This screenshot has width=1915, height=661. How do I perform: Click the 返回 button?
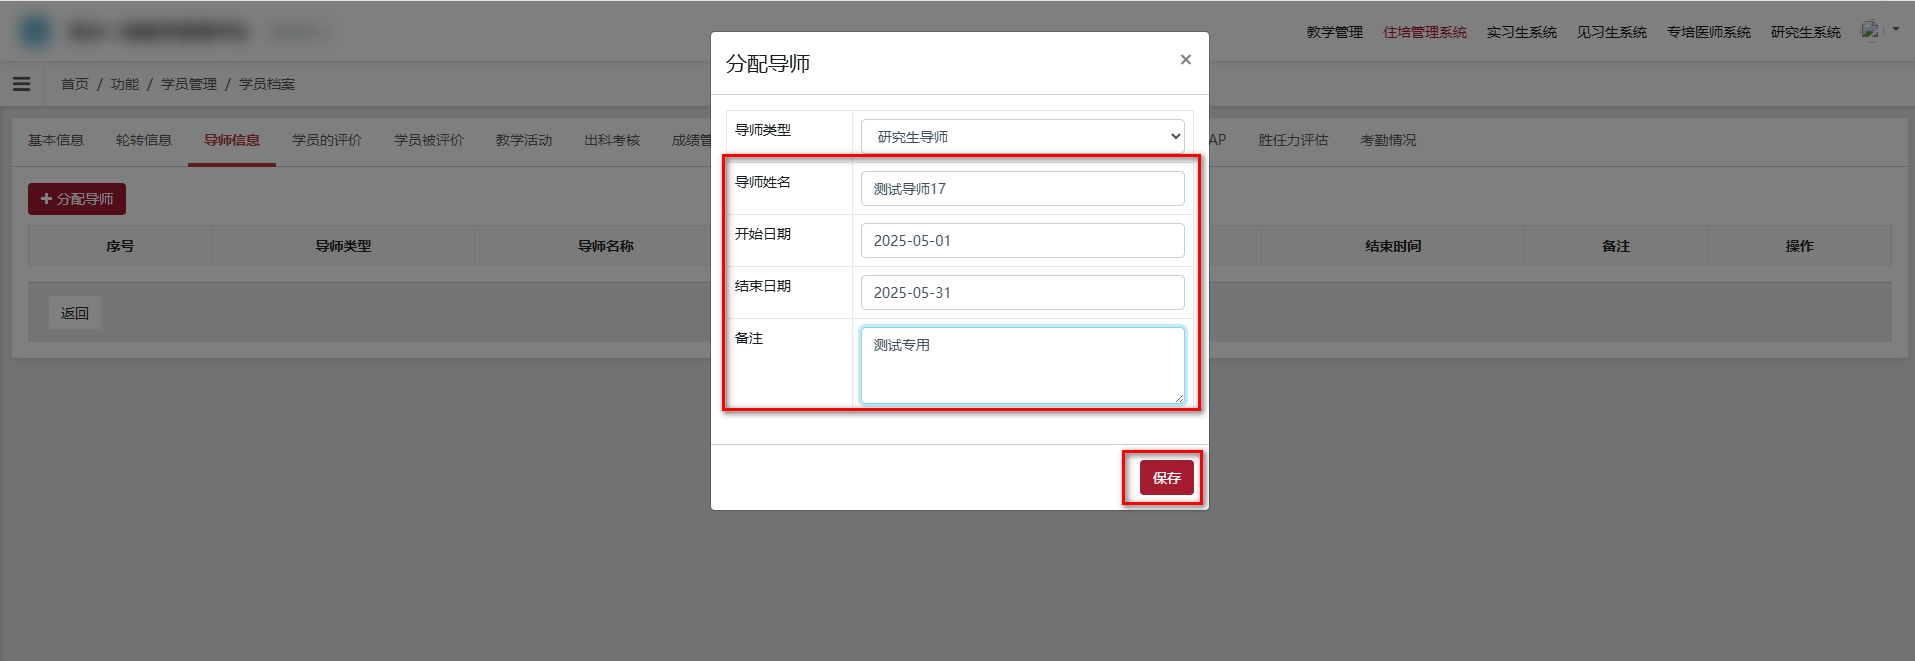coord(75,313)
